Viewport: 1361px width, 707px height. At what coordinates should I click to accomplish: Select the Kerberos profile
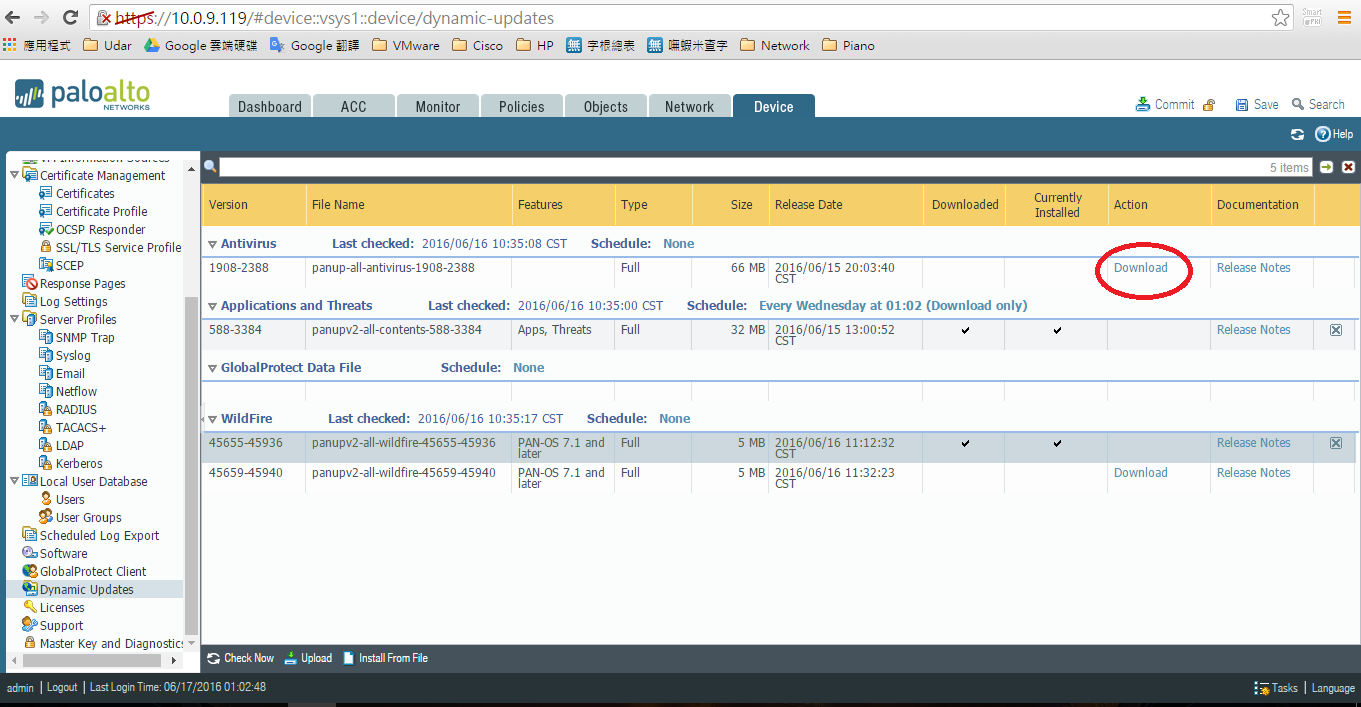[79, 464]
